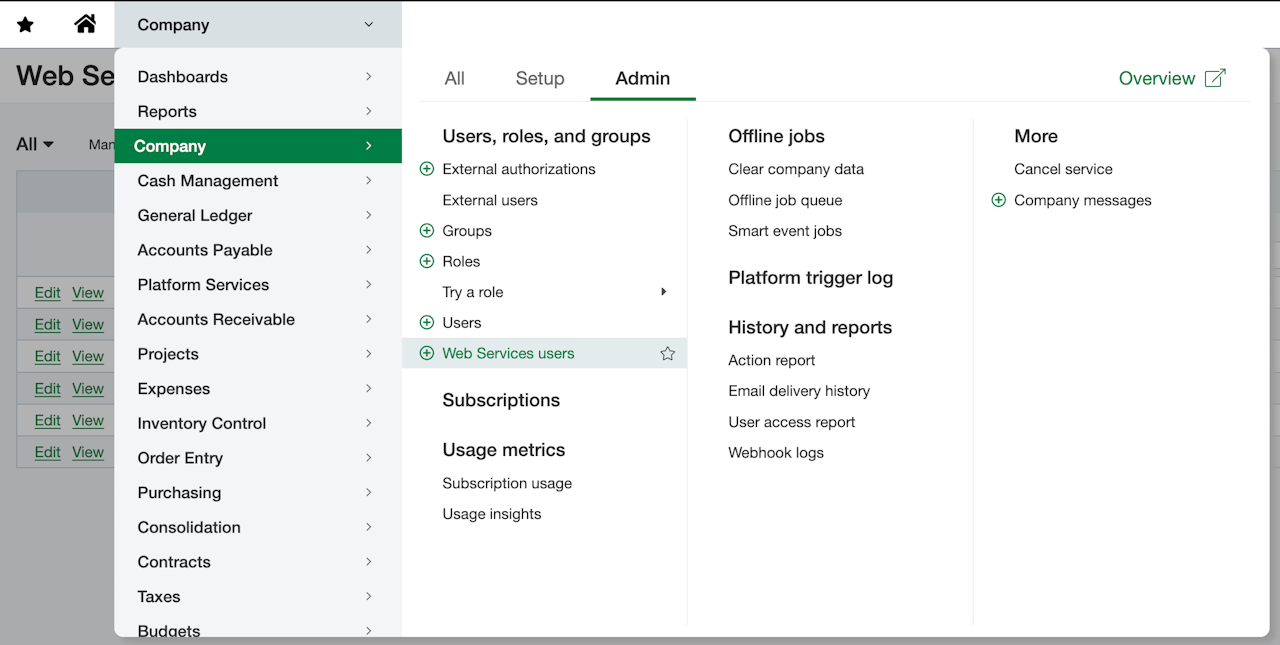
Task: Open Email delivery history
Action: (799, 391)
